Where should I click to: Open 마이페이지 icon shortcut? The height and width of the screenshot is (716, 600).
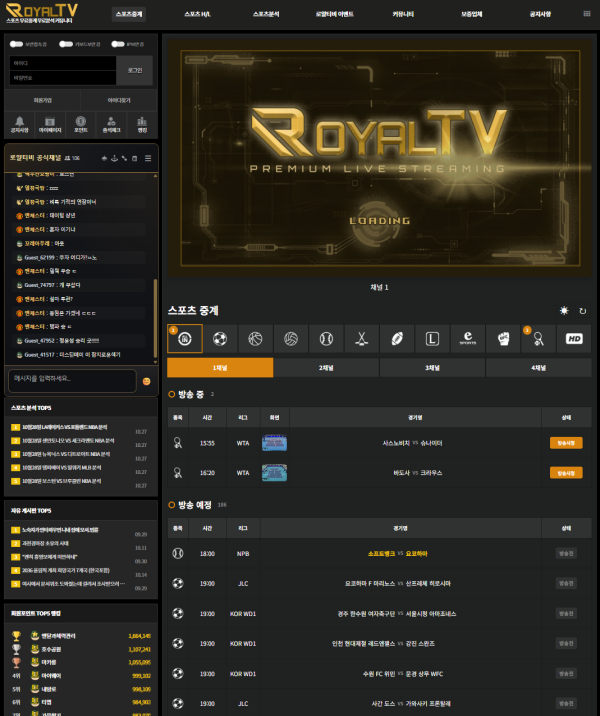[x=50, y=125]
